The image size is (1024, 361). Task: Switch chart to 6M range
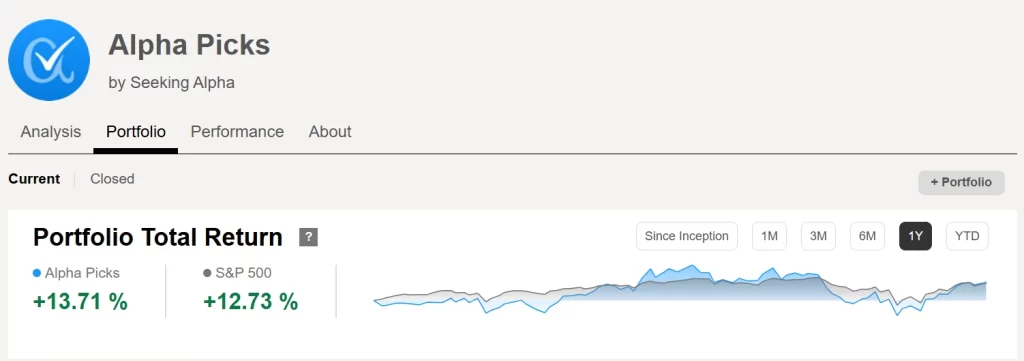(x=867, y=236)
